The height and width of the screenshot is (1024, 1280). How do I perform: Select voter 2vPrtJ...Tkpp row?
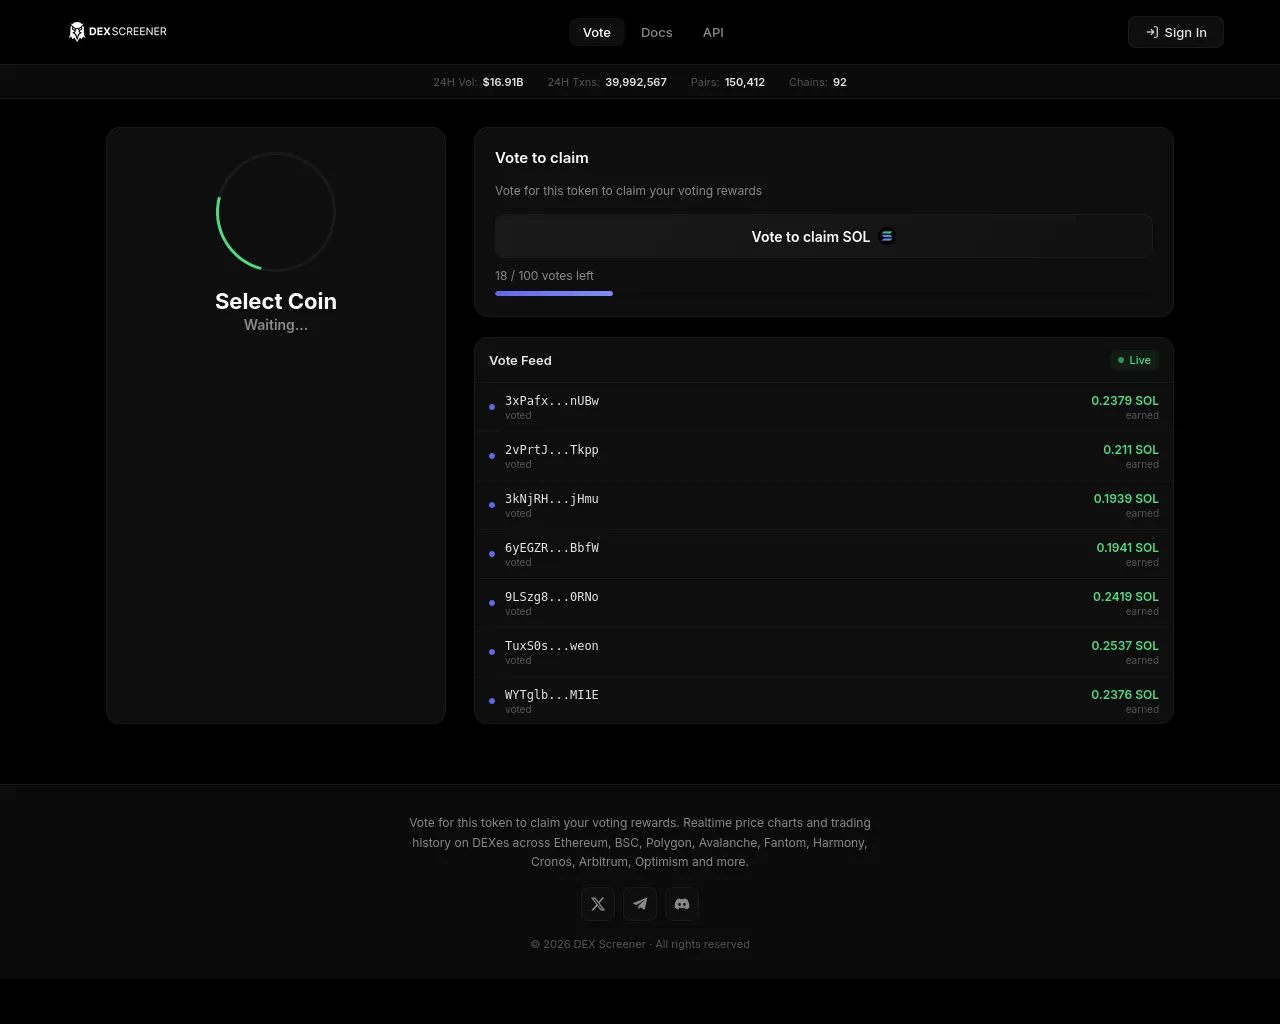pos(824,456)
